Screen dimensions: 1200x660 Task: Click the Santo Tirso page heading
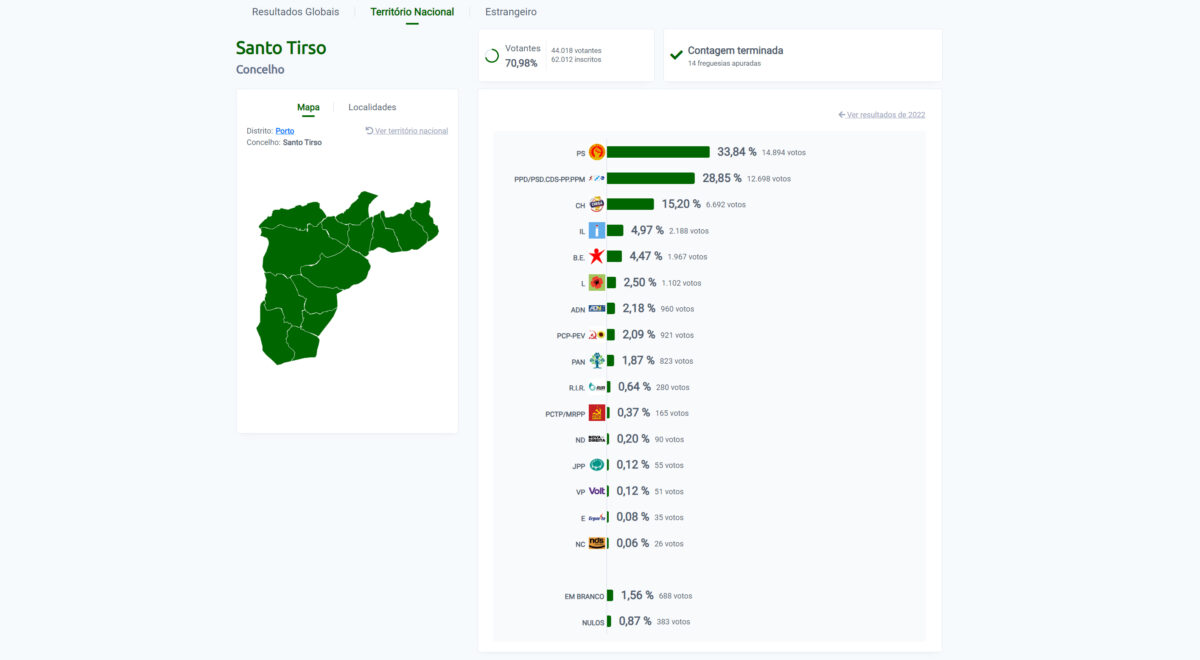(x=281, y=48)
